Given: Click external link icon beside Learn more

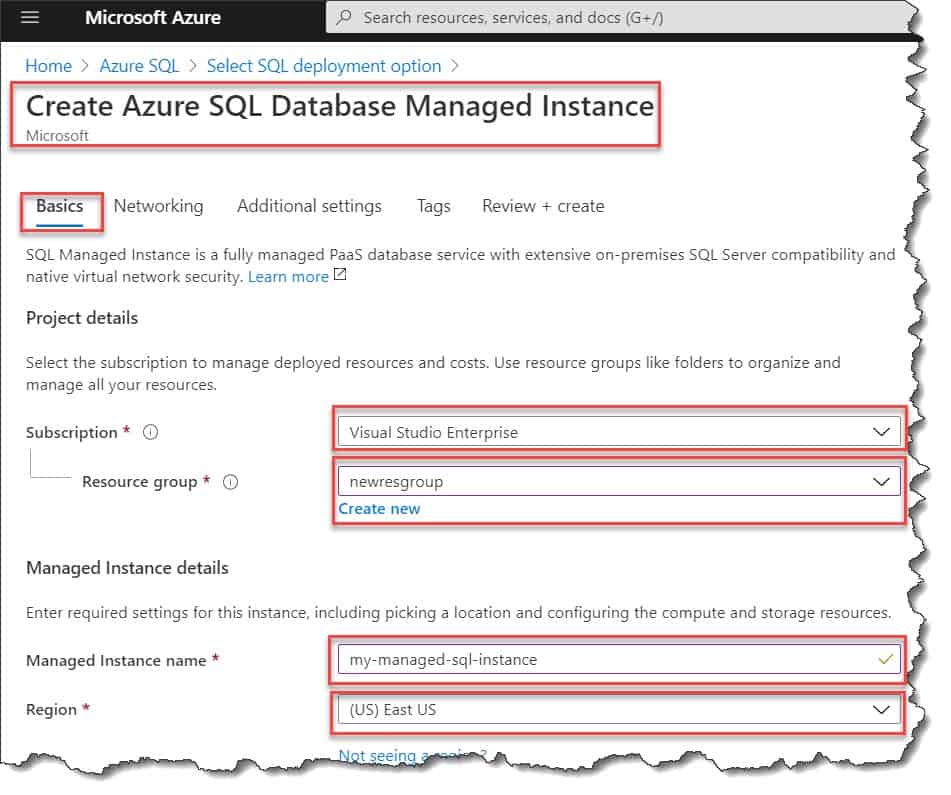Looking at the screenshot, I should coord(340,275).
